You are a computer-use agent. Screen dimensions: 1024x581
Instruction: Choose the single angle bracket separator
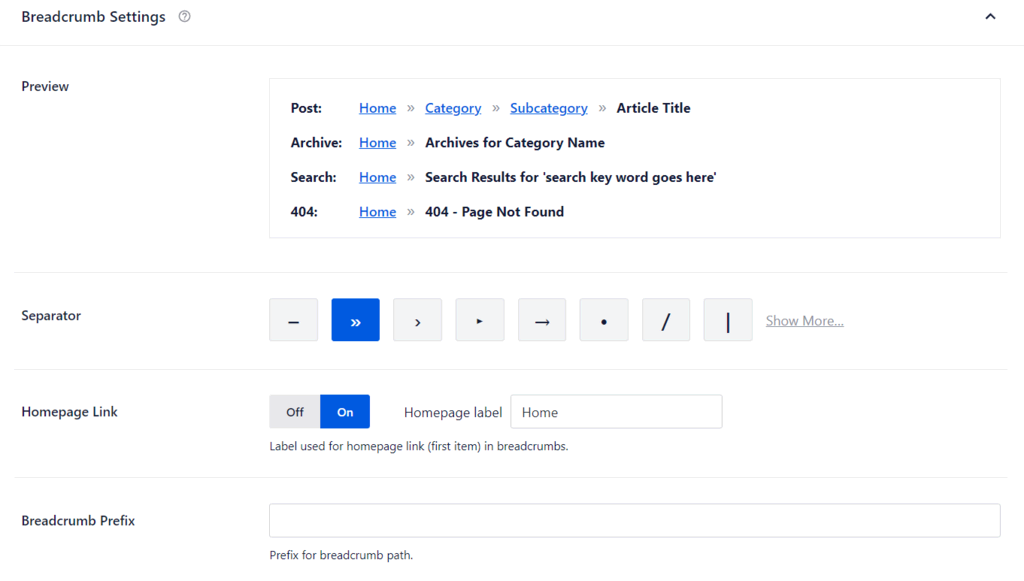point(417,320)
